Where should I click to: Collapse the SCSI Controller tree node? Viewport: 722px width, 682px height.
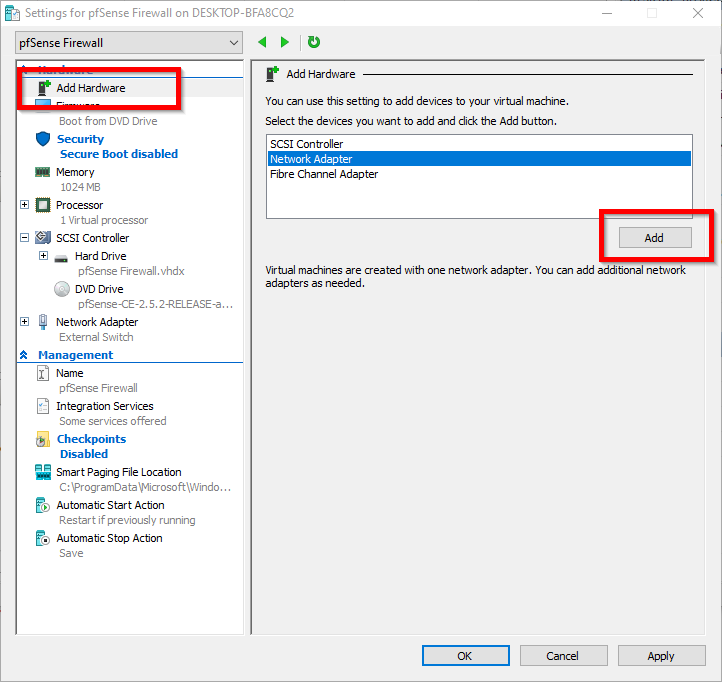click(x=25, y=238)
